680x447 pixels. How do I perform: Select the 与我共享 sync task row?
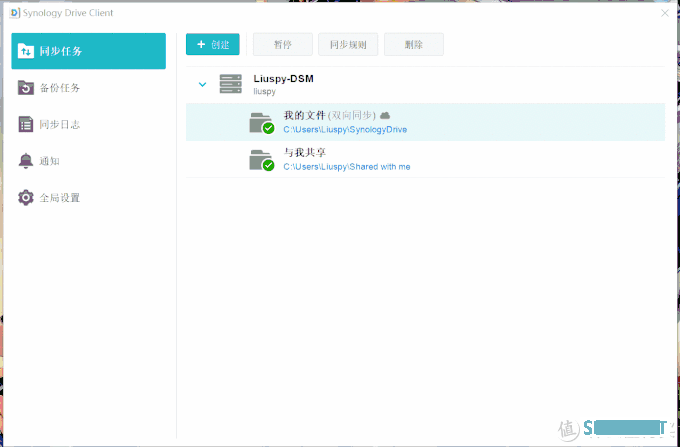pyautogui.click(x=425, y=159)
